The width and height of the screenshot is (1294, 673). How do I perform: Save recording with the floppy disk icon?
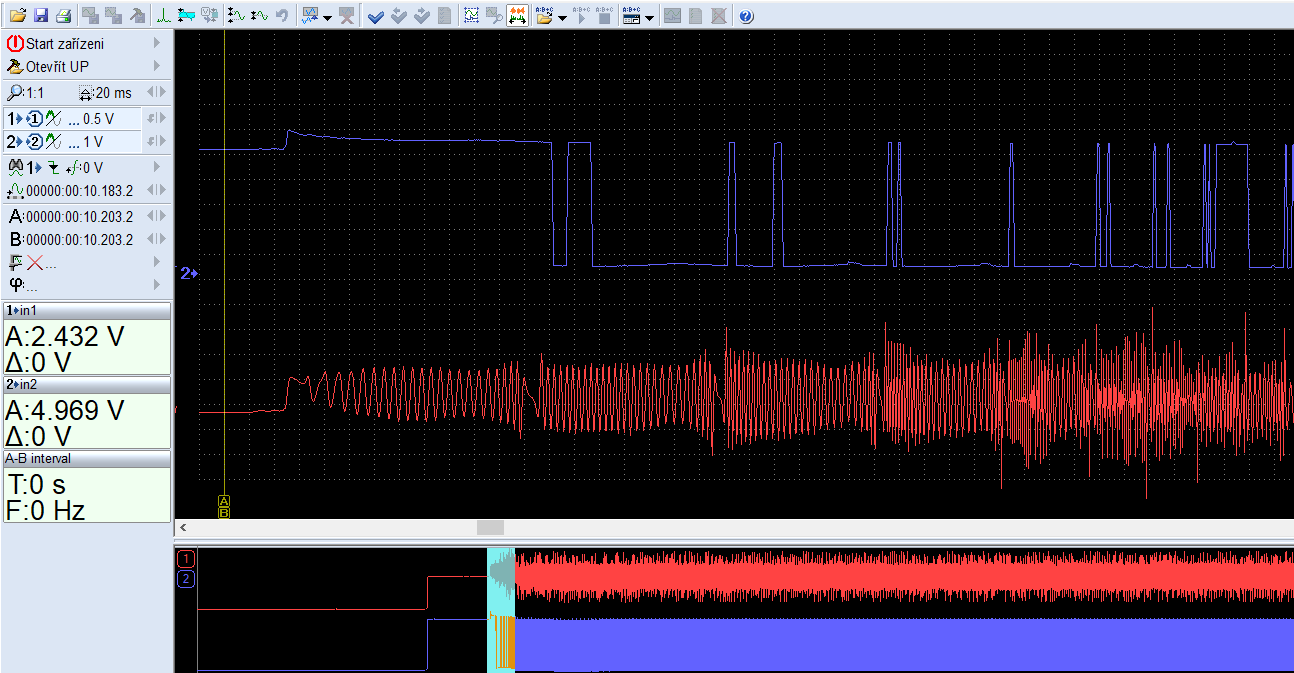pyautogui.click(x=40, y=16)
